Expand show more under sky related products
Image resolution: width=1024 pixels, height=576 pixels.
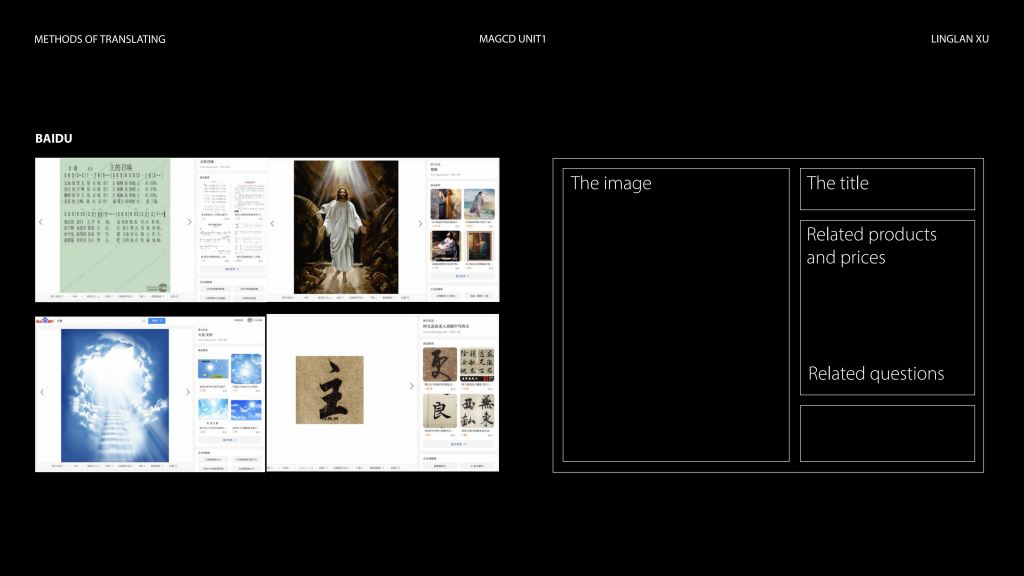tap(229, 440)
